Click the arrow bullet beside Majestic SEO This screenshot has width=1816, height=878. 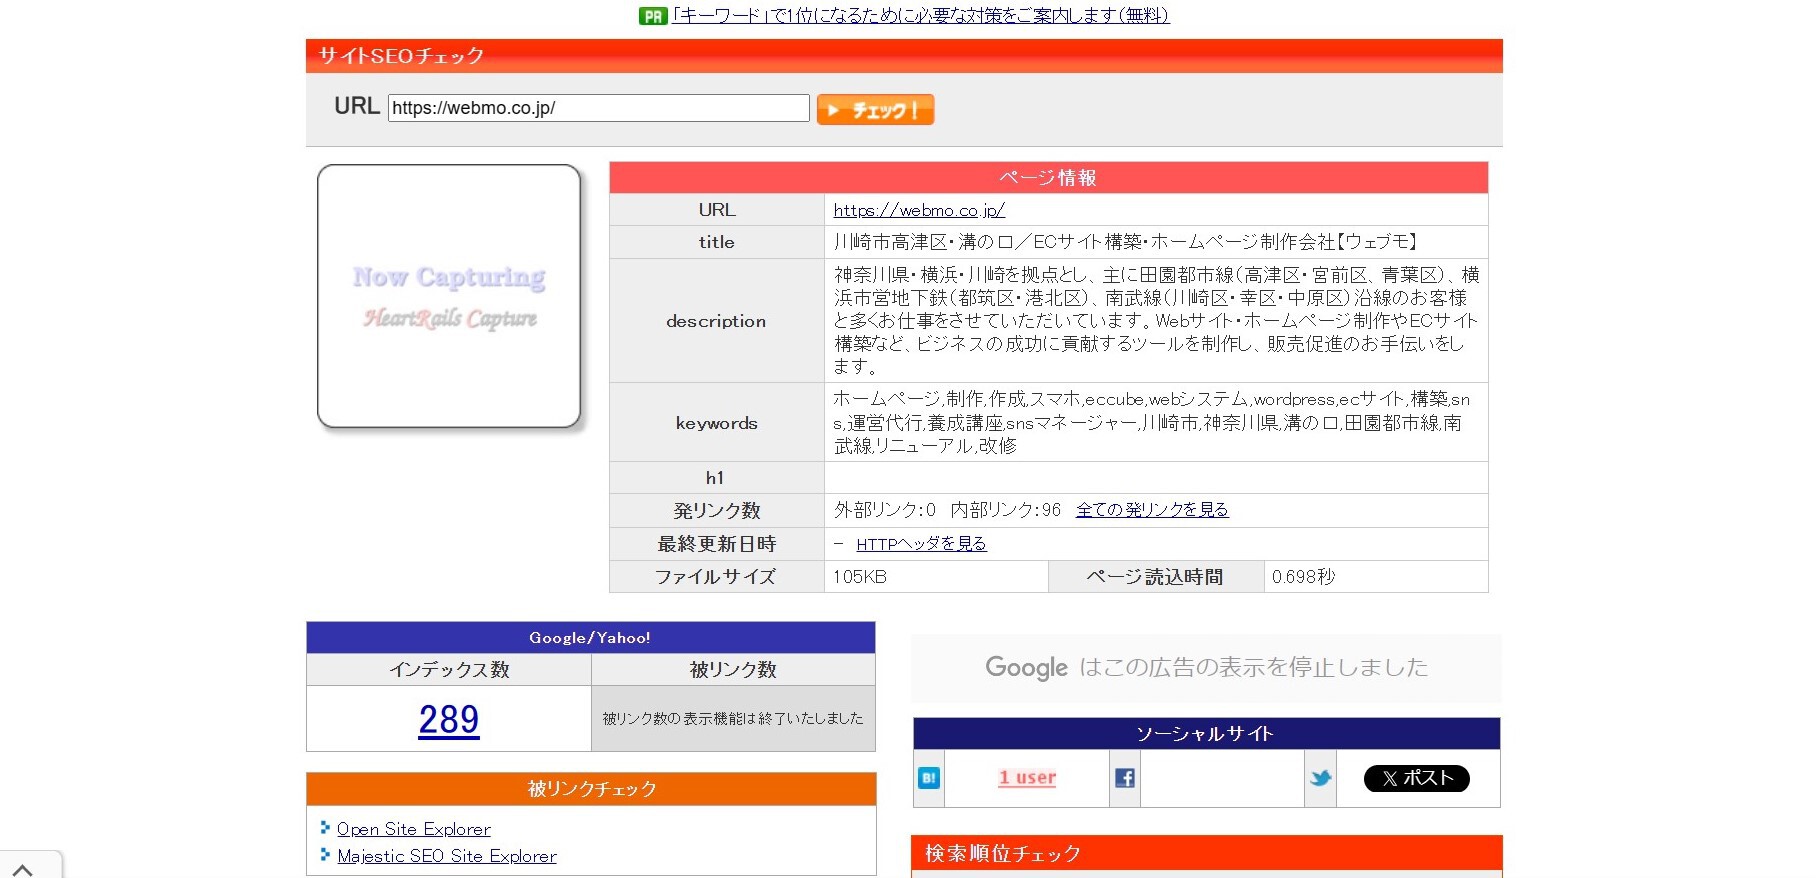(325, 855)
